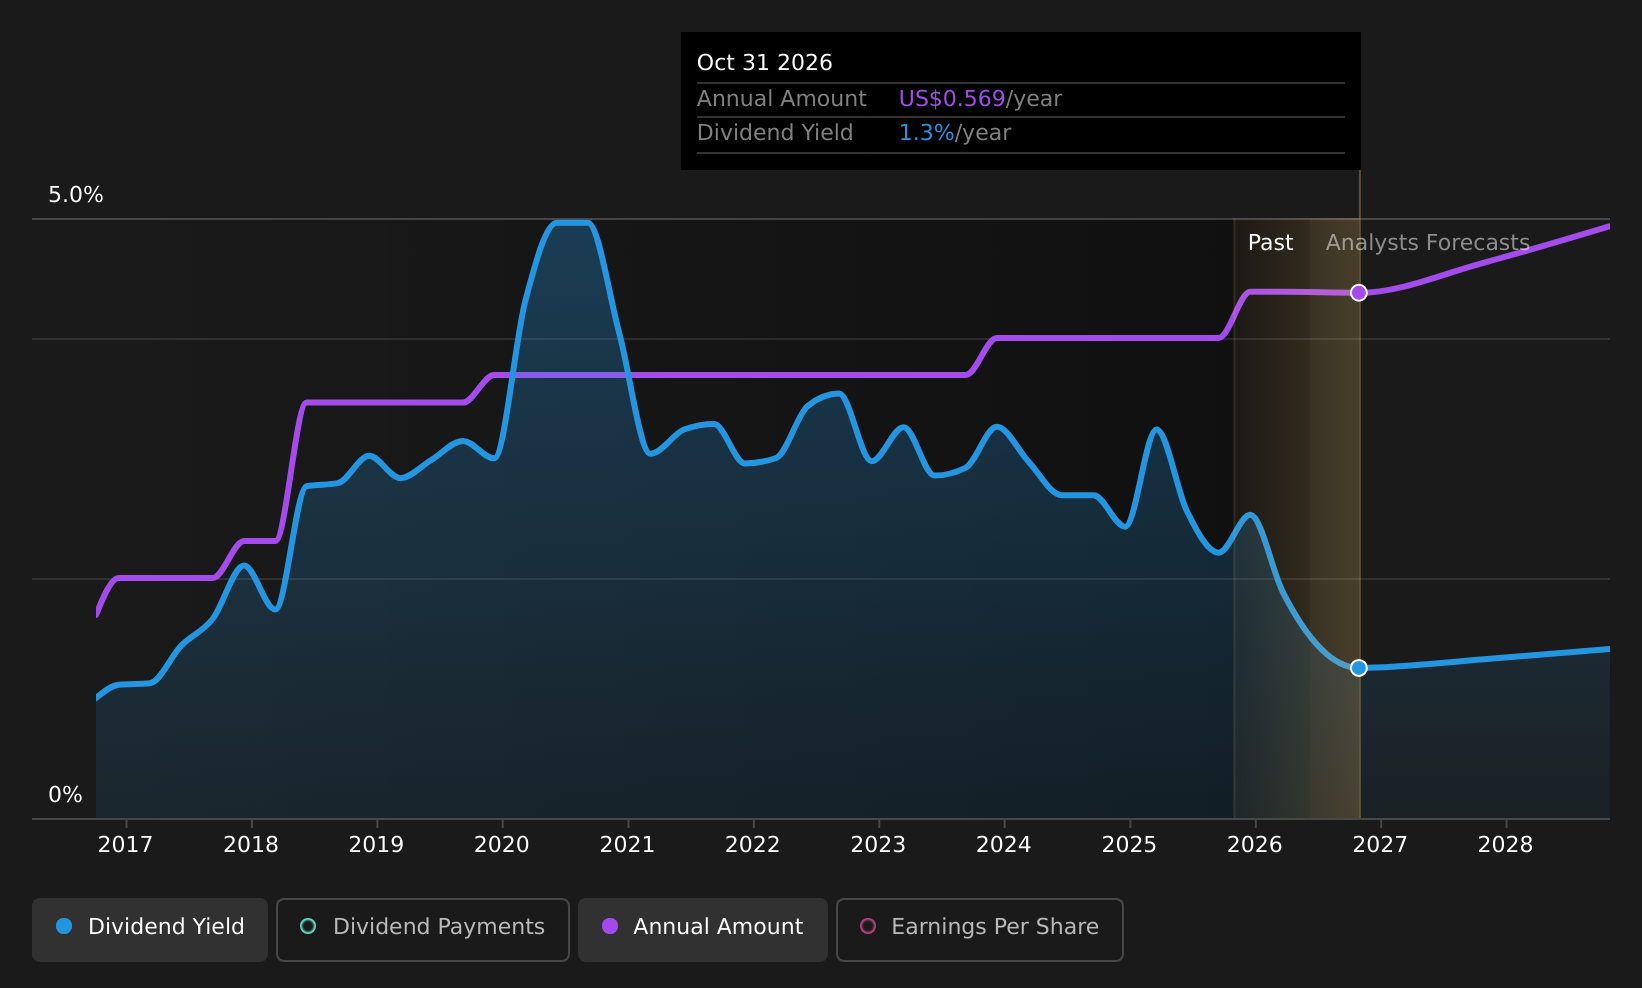Image resolution: width=1642 pixels, height=988 pixels.
Task: Click the 'Past' region label
Action: [1270, 243]
